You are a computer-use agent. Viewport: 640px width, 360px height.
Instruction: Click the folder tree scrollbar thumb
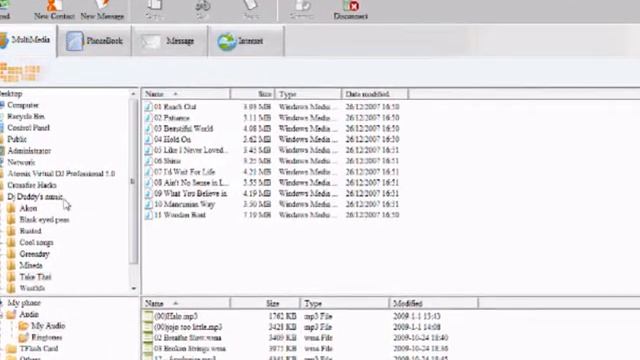(x=133, y=181)
